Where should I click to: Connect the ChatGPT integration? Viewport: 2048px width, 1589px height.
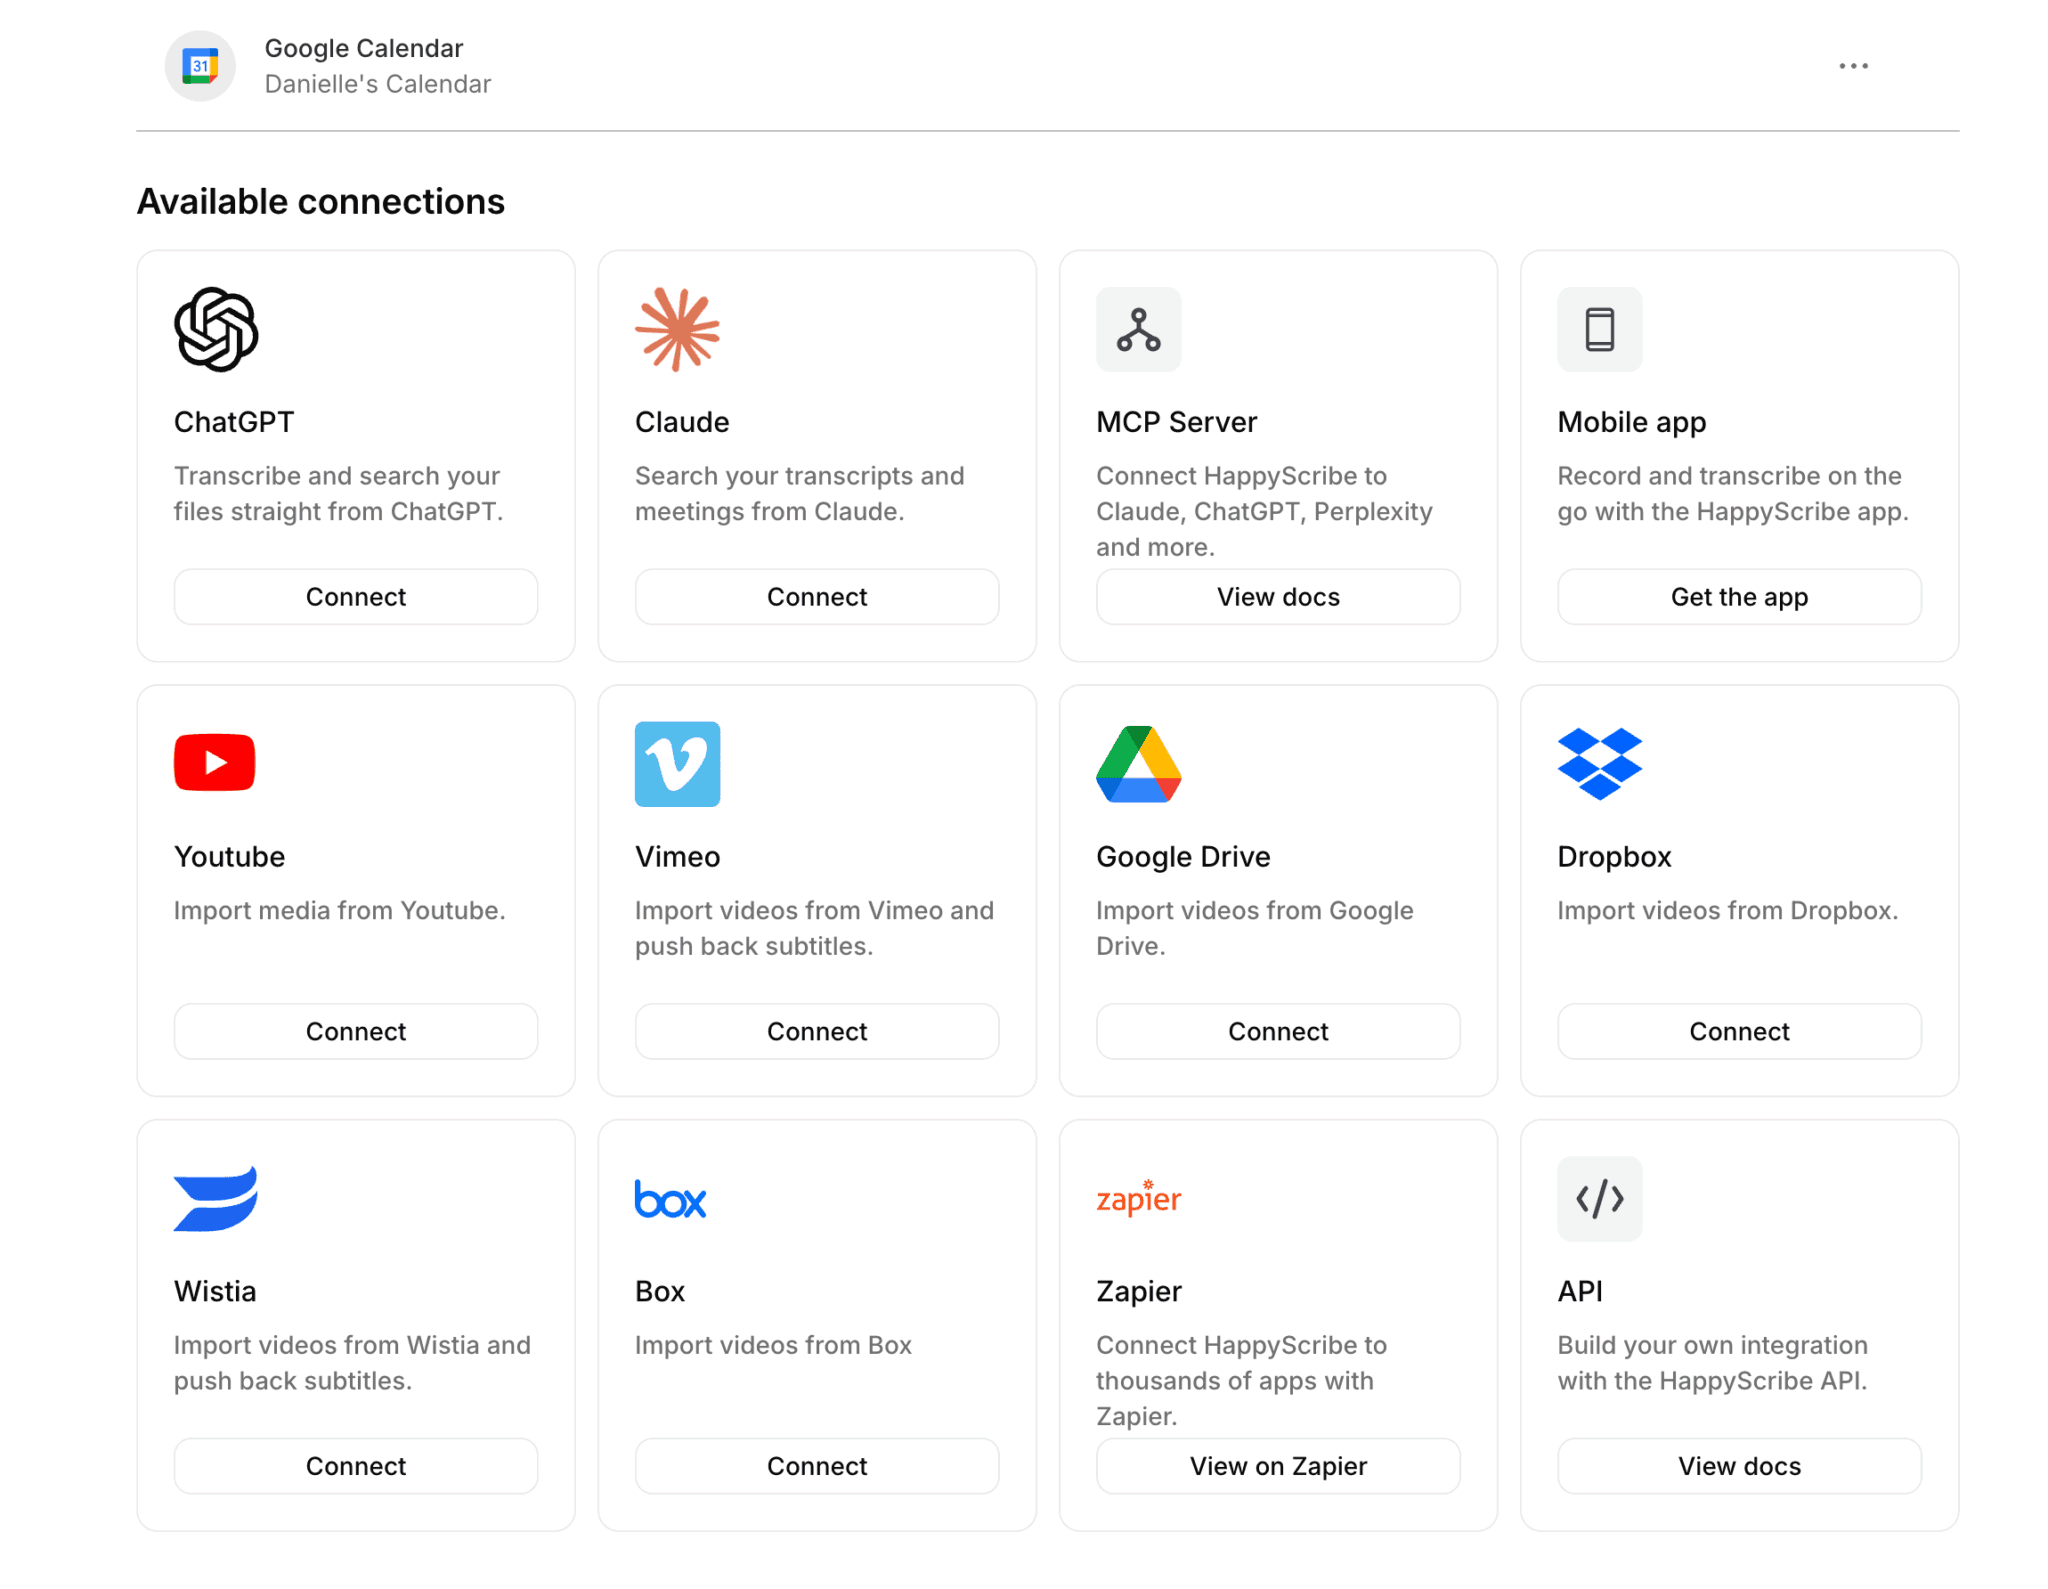(x=356, y=597)
